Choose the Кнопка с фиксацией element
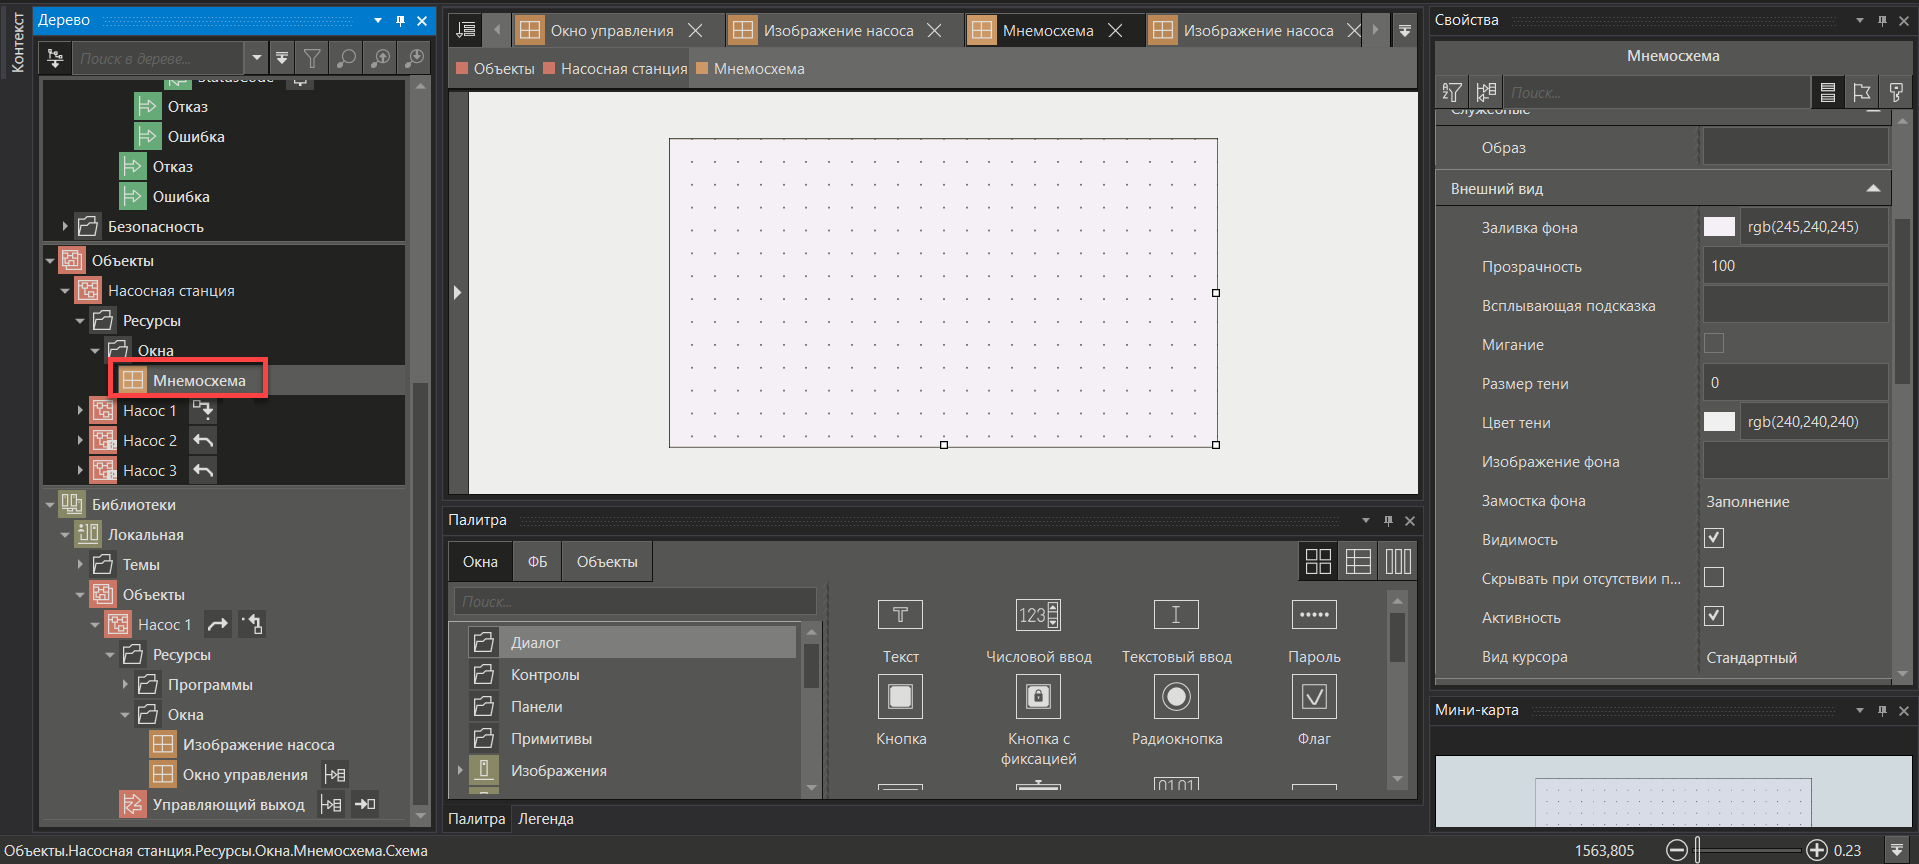 [x=1038, y=697]
